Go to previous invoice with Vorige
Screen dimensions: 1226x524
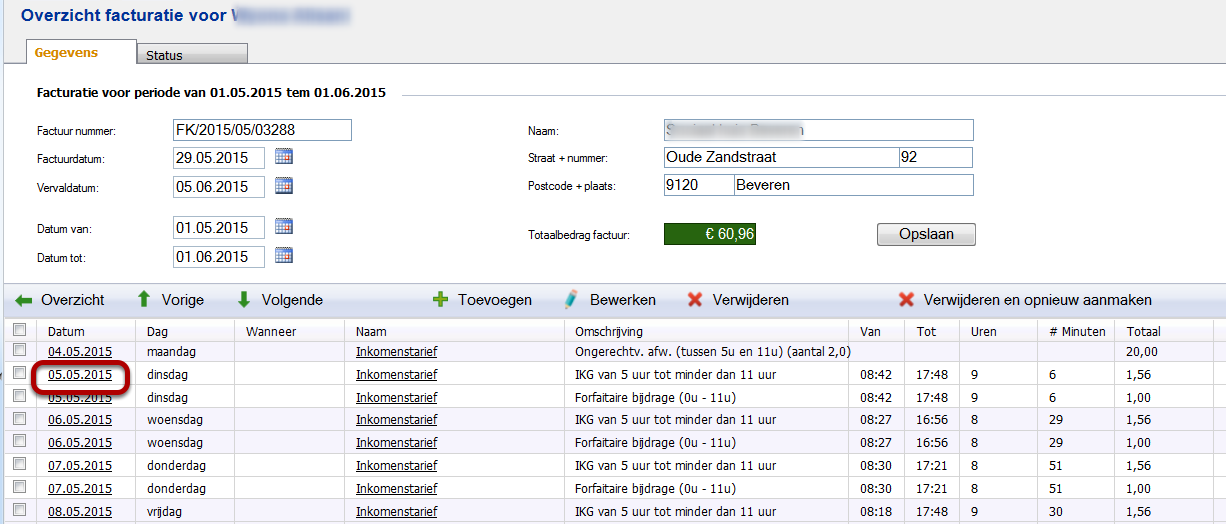click(144, 300)
